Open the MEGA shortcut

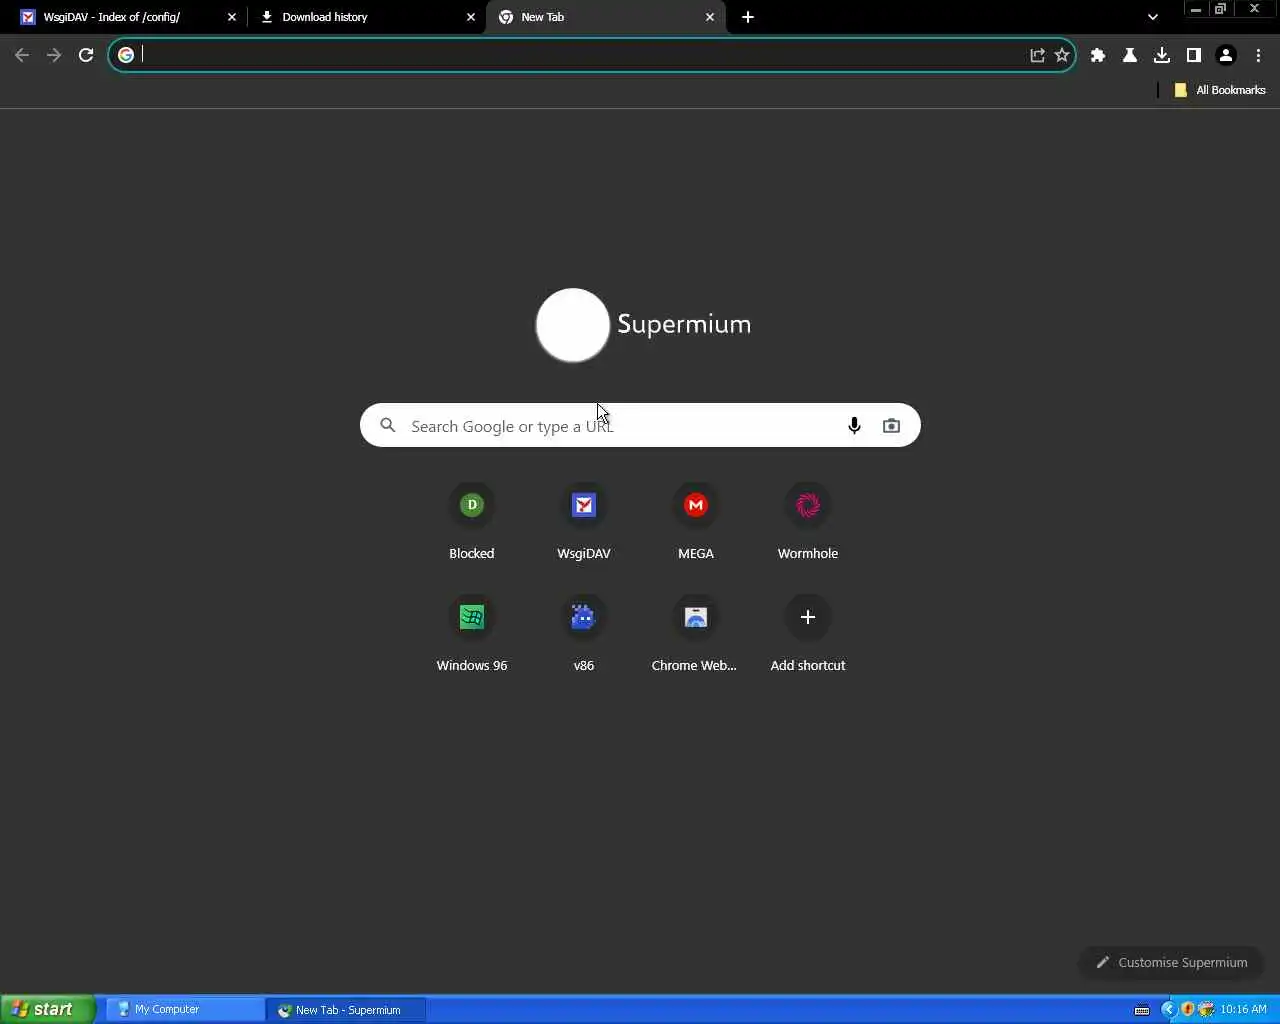coord(696,522)
